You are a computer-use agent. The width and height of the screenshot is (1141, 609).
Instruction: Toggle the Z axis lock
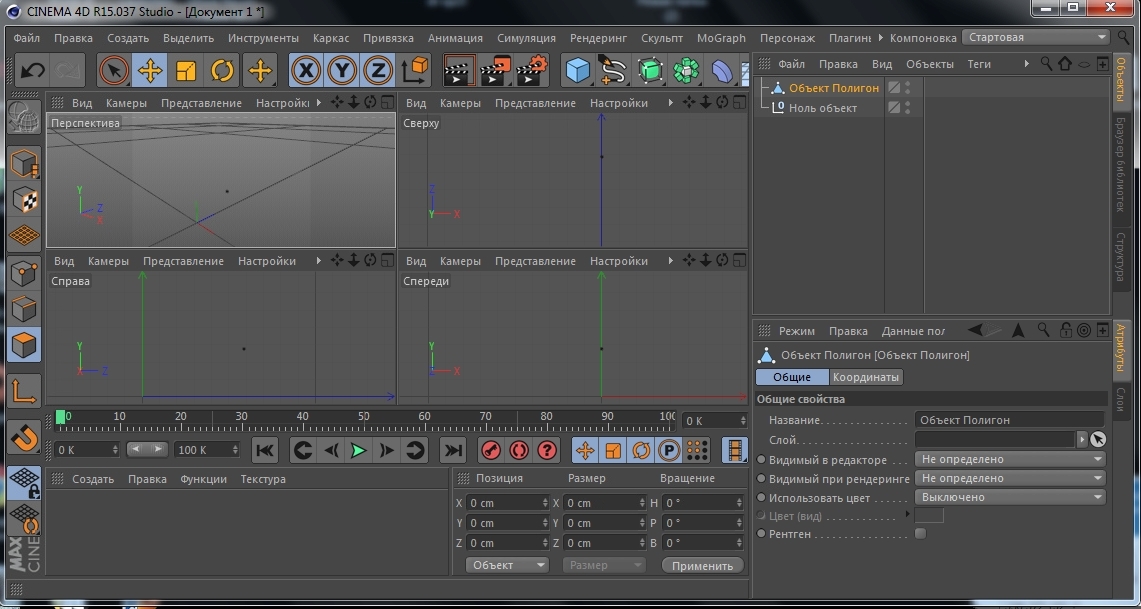click(x=378, y=71)
